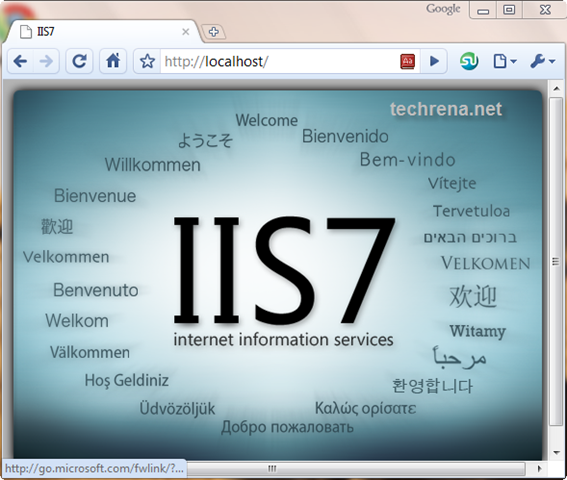
Task: Click the Arabic 'مرحباً' text
Action: 459,357
